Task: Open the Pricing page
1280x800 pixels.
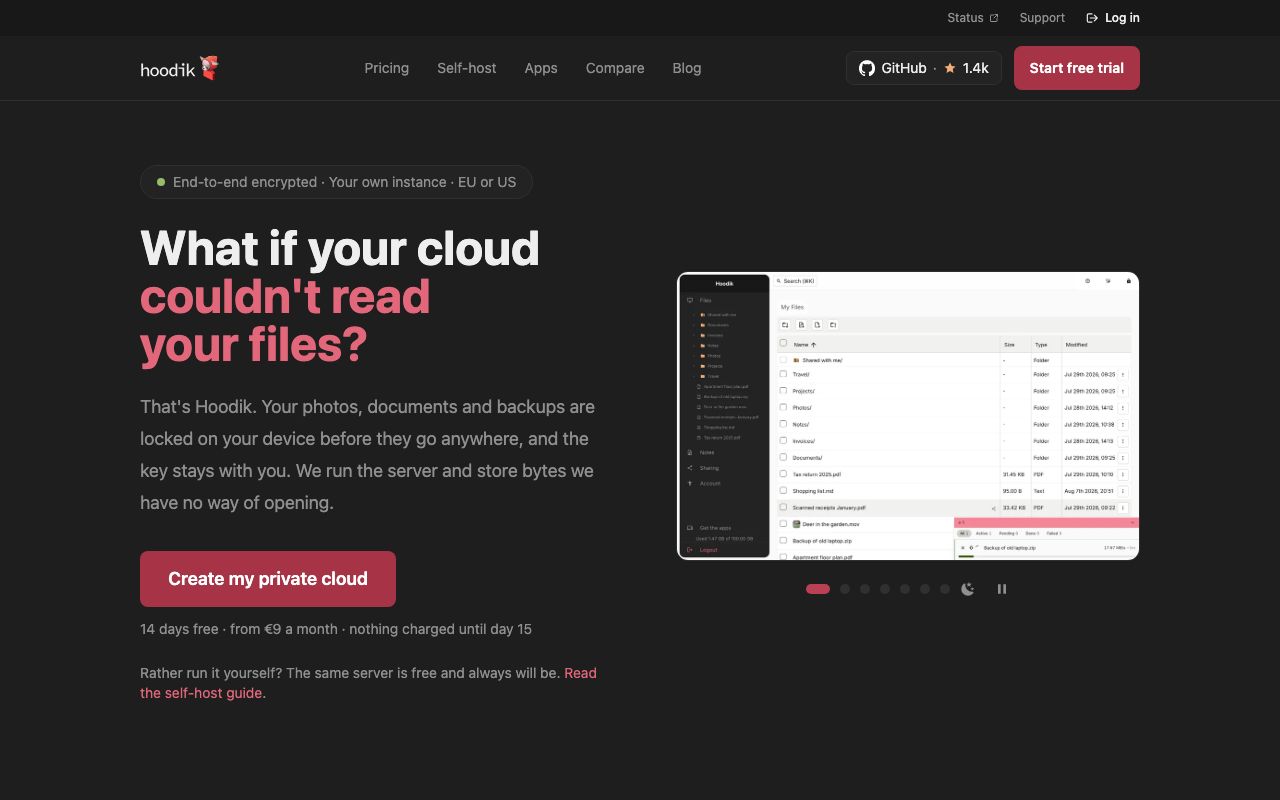Action: 386,68
